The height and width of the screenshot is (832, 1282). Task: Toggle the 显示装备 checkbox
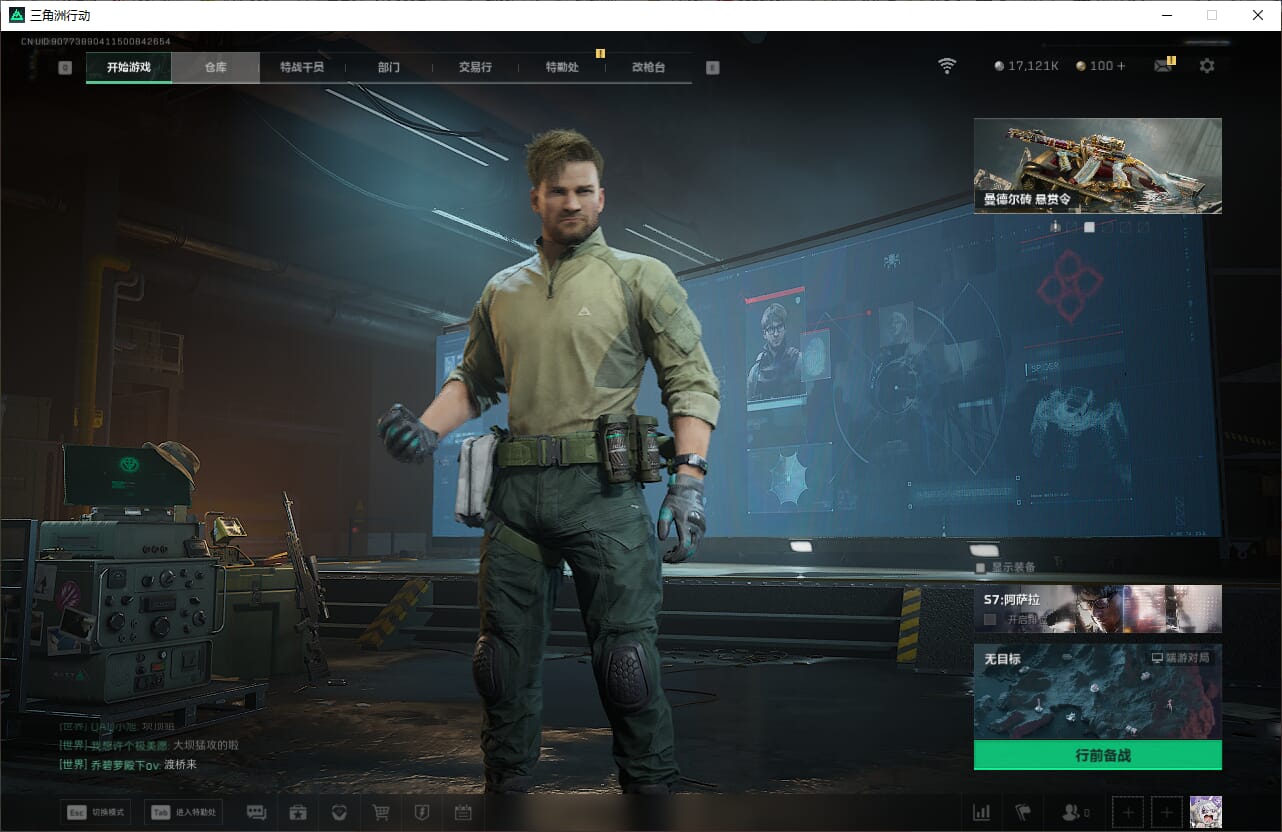pyautogui.click(x=981, y=568)
